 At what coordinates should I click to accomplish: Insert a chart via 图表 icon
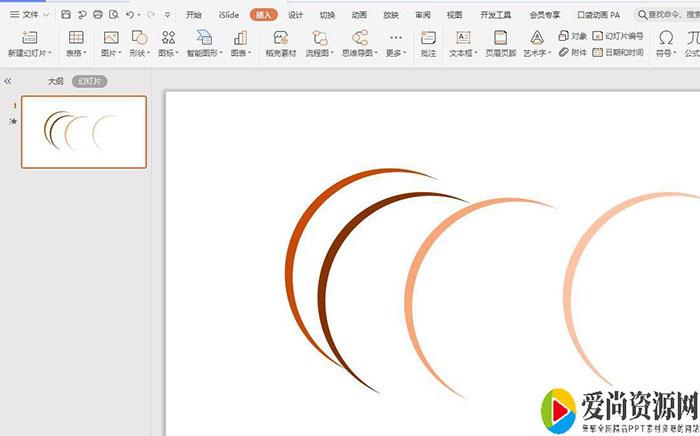tap(240, 38)
